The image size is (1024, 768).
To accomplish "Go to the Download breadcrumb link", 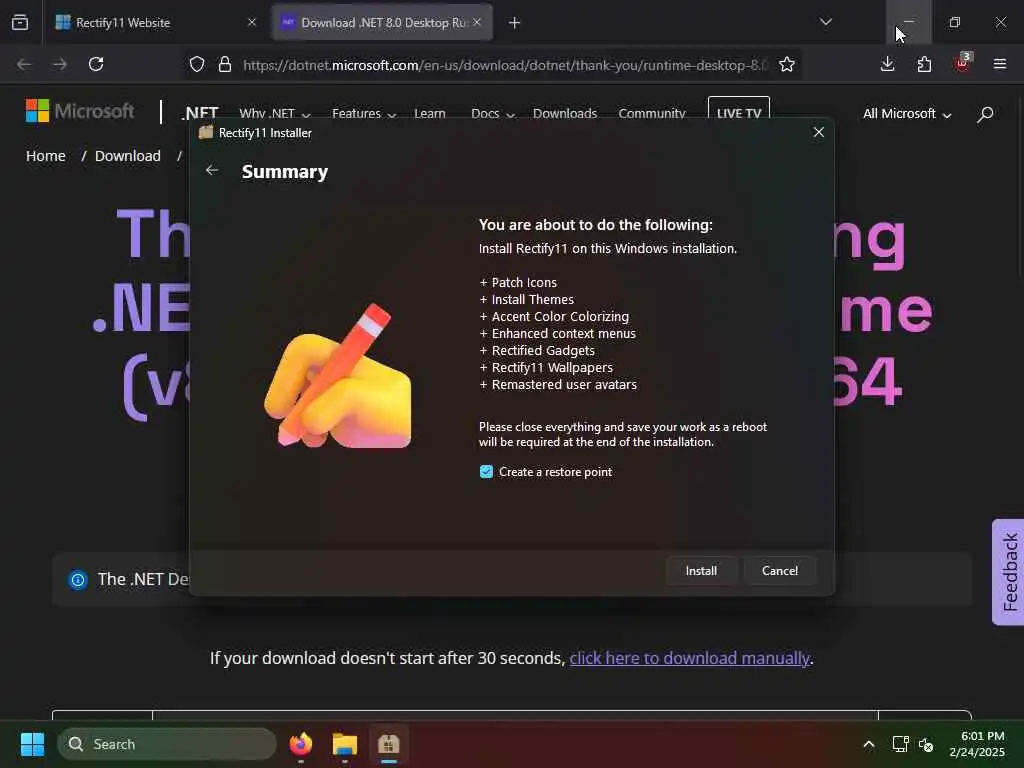I will [x=127, y=156].
